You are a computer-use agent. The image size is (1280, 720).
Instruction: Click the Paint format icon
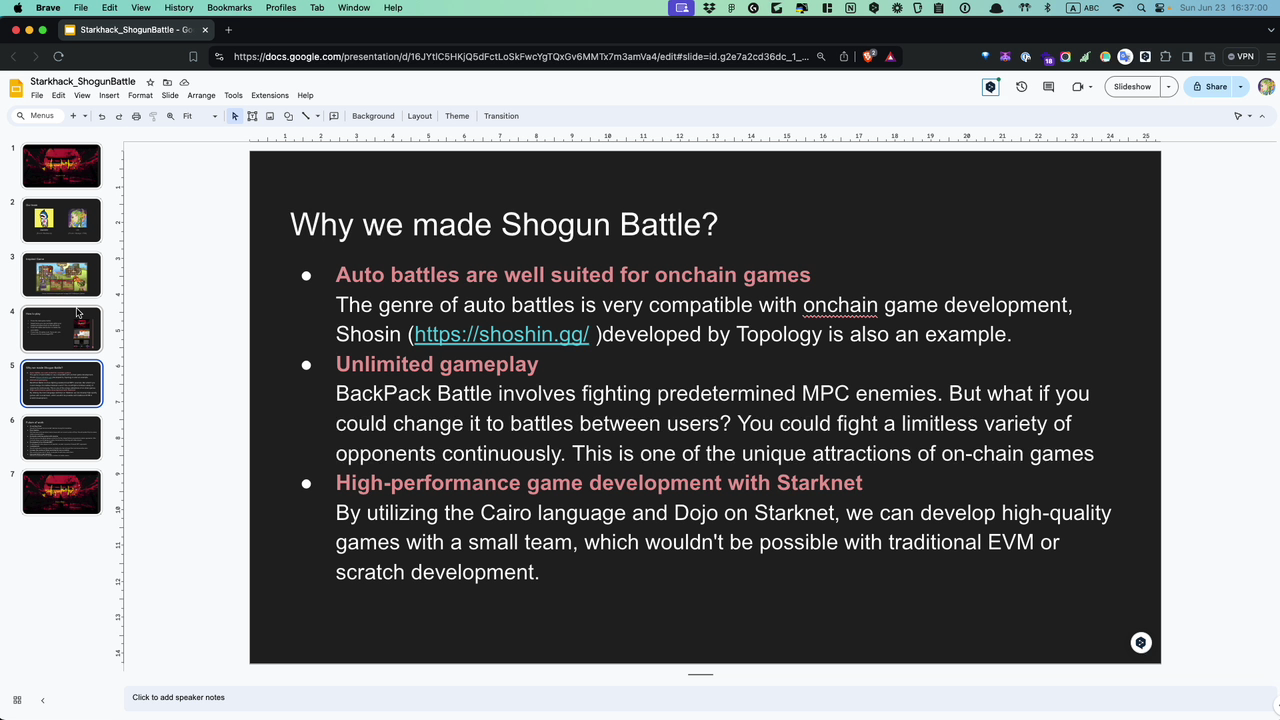coord(153,116)
